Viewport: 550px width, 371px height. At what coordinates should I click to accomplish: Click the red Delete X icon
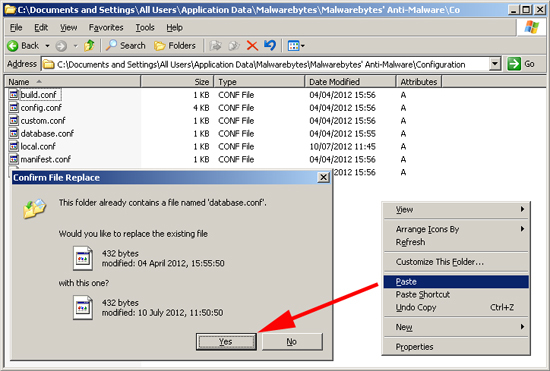(x=252, y=46)
